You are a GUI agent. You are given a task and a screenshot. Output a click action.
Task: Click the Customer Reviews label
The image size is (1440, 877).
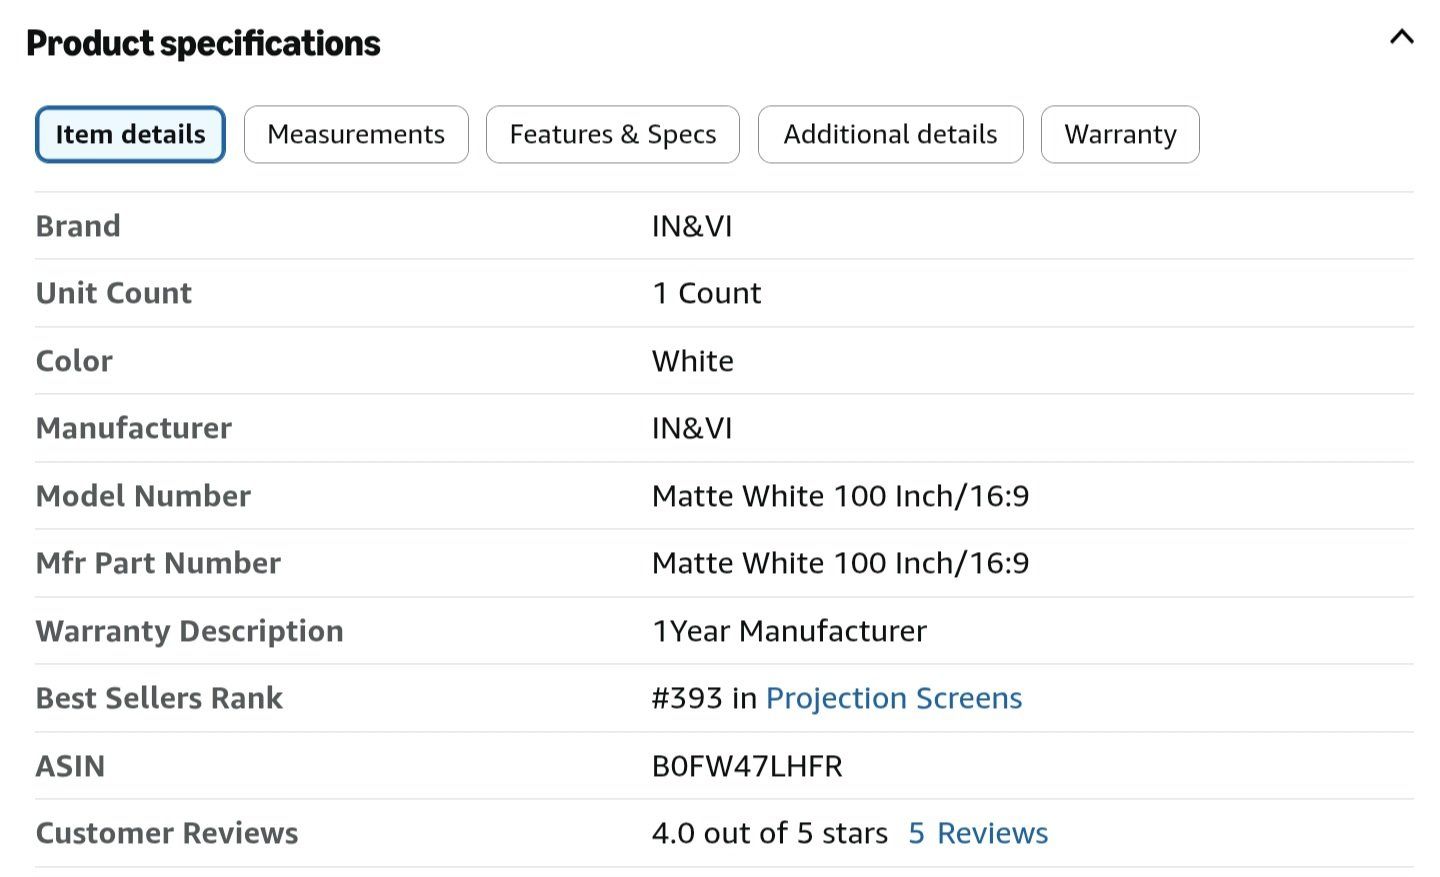point(167,833)
